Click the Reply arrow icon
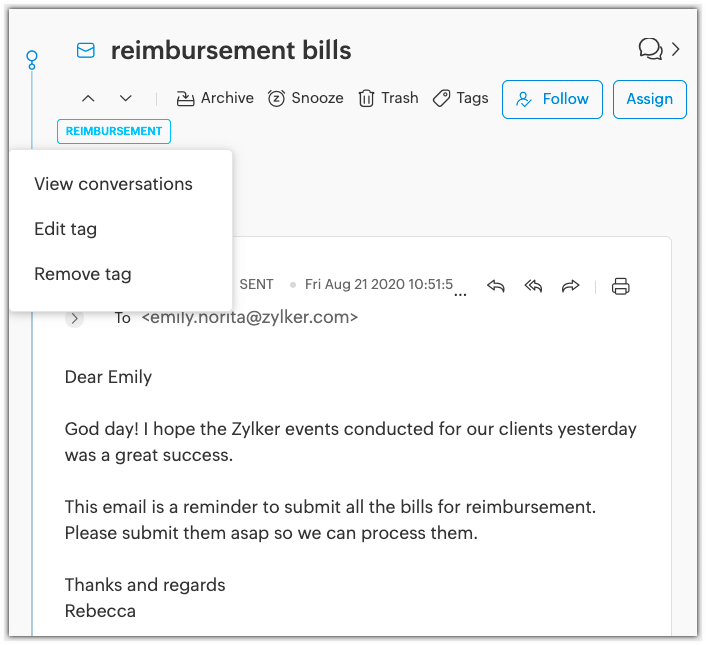Screen dimensions: 706x645 [496, 286]
